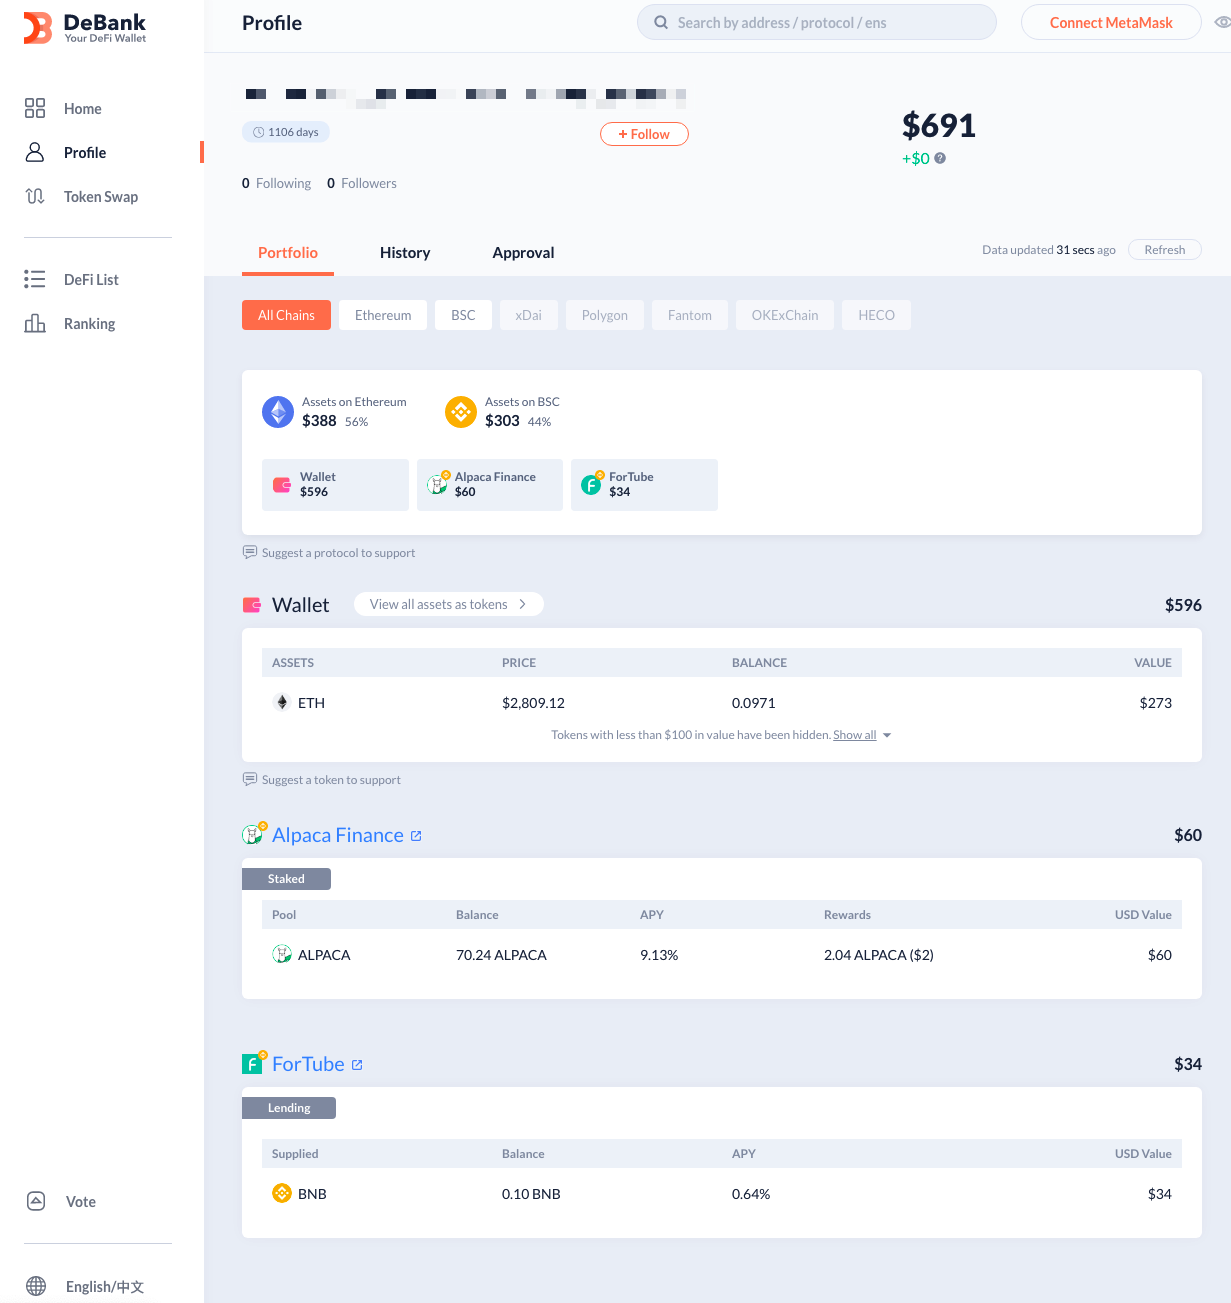Click the Alpaca Finance section logo
This screenshot has height=1303, width=1231.
coord(254,833)
